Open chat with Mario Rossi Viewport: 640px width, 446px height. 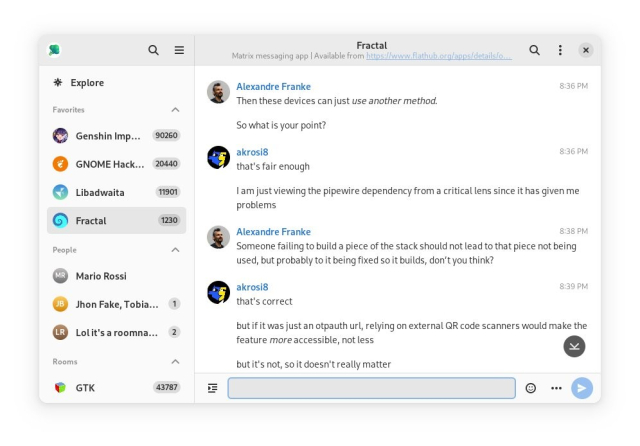[117, 276]
